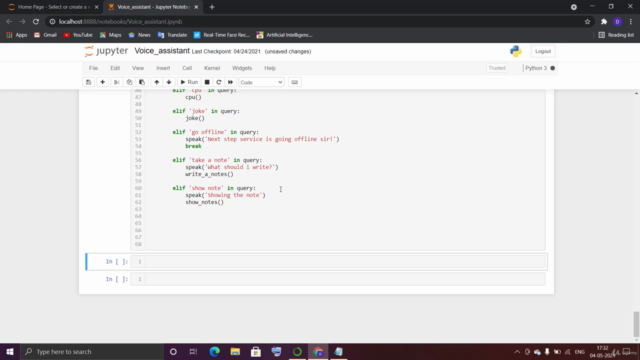Open a new browser tab
Screen dimensions: 640x360
point(212,7)
